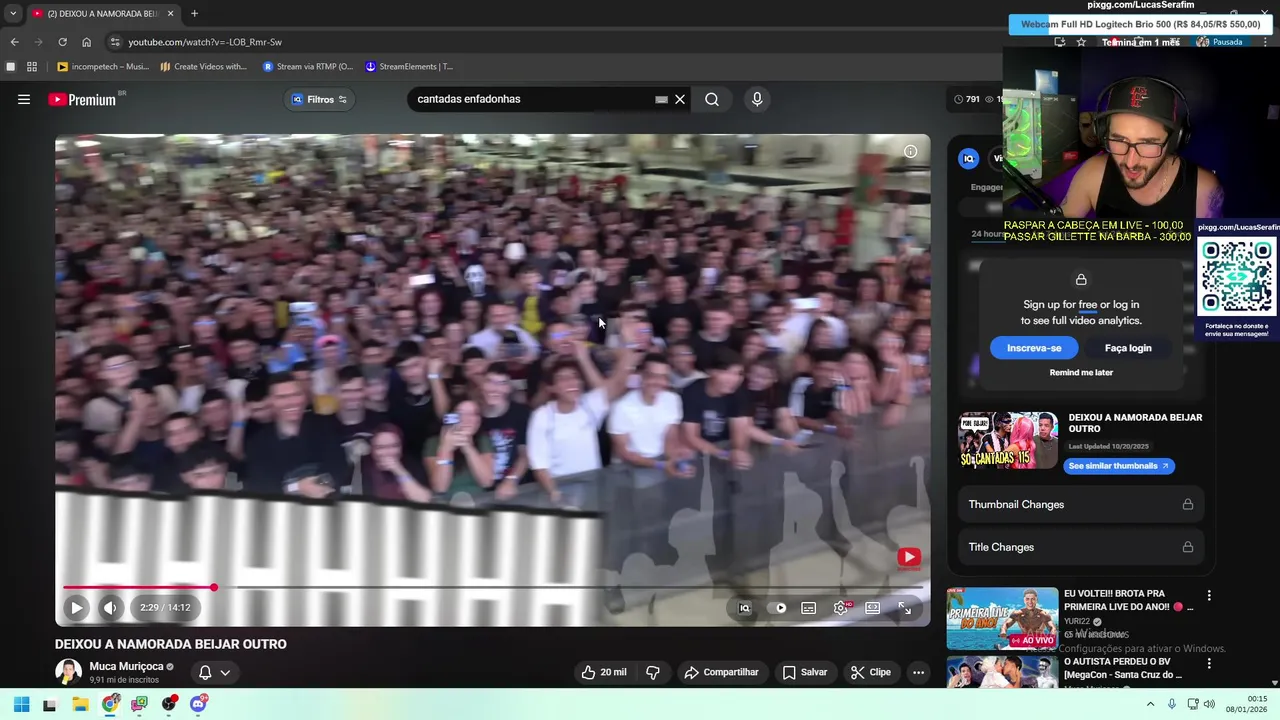Open See similar thumbnails link
This screenshot has height=720, width=1280.
pos(1118,466)
